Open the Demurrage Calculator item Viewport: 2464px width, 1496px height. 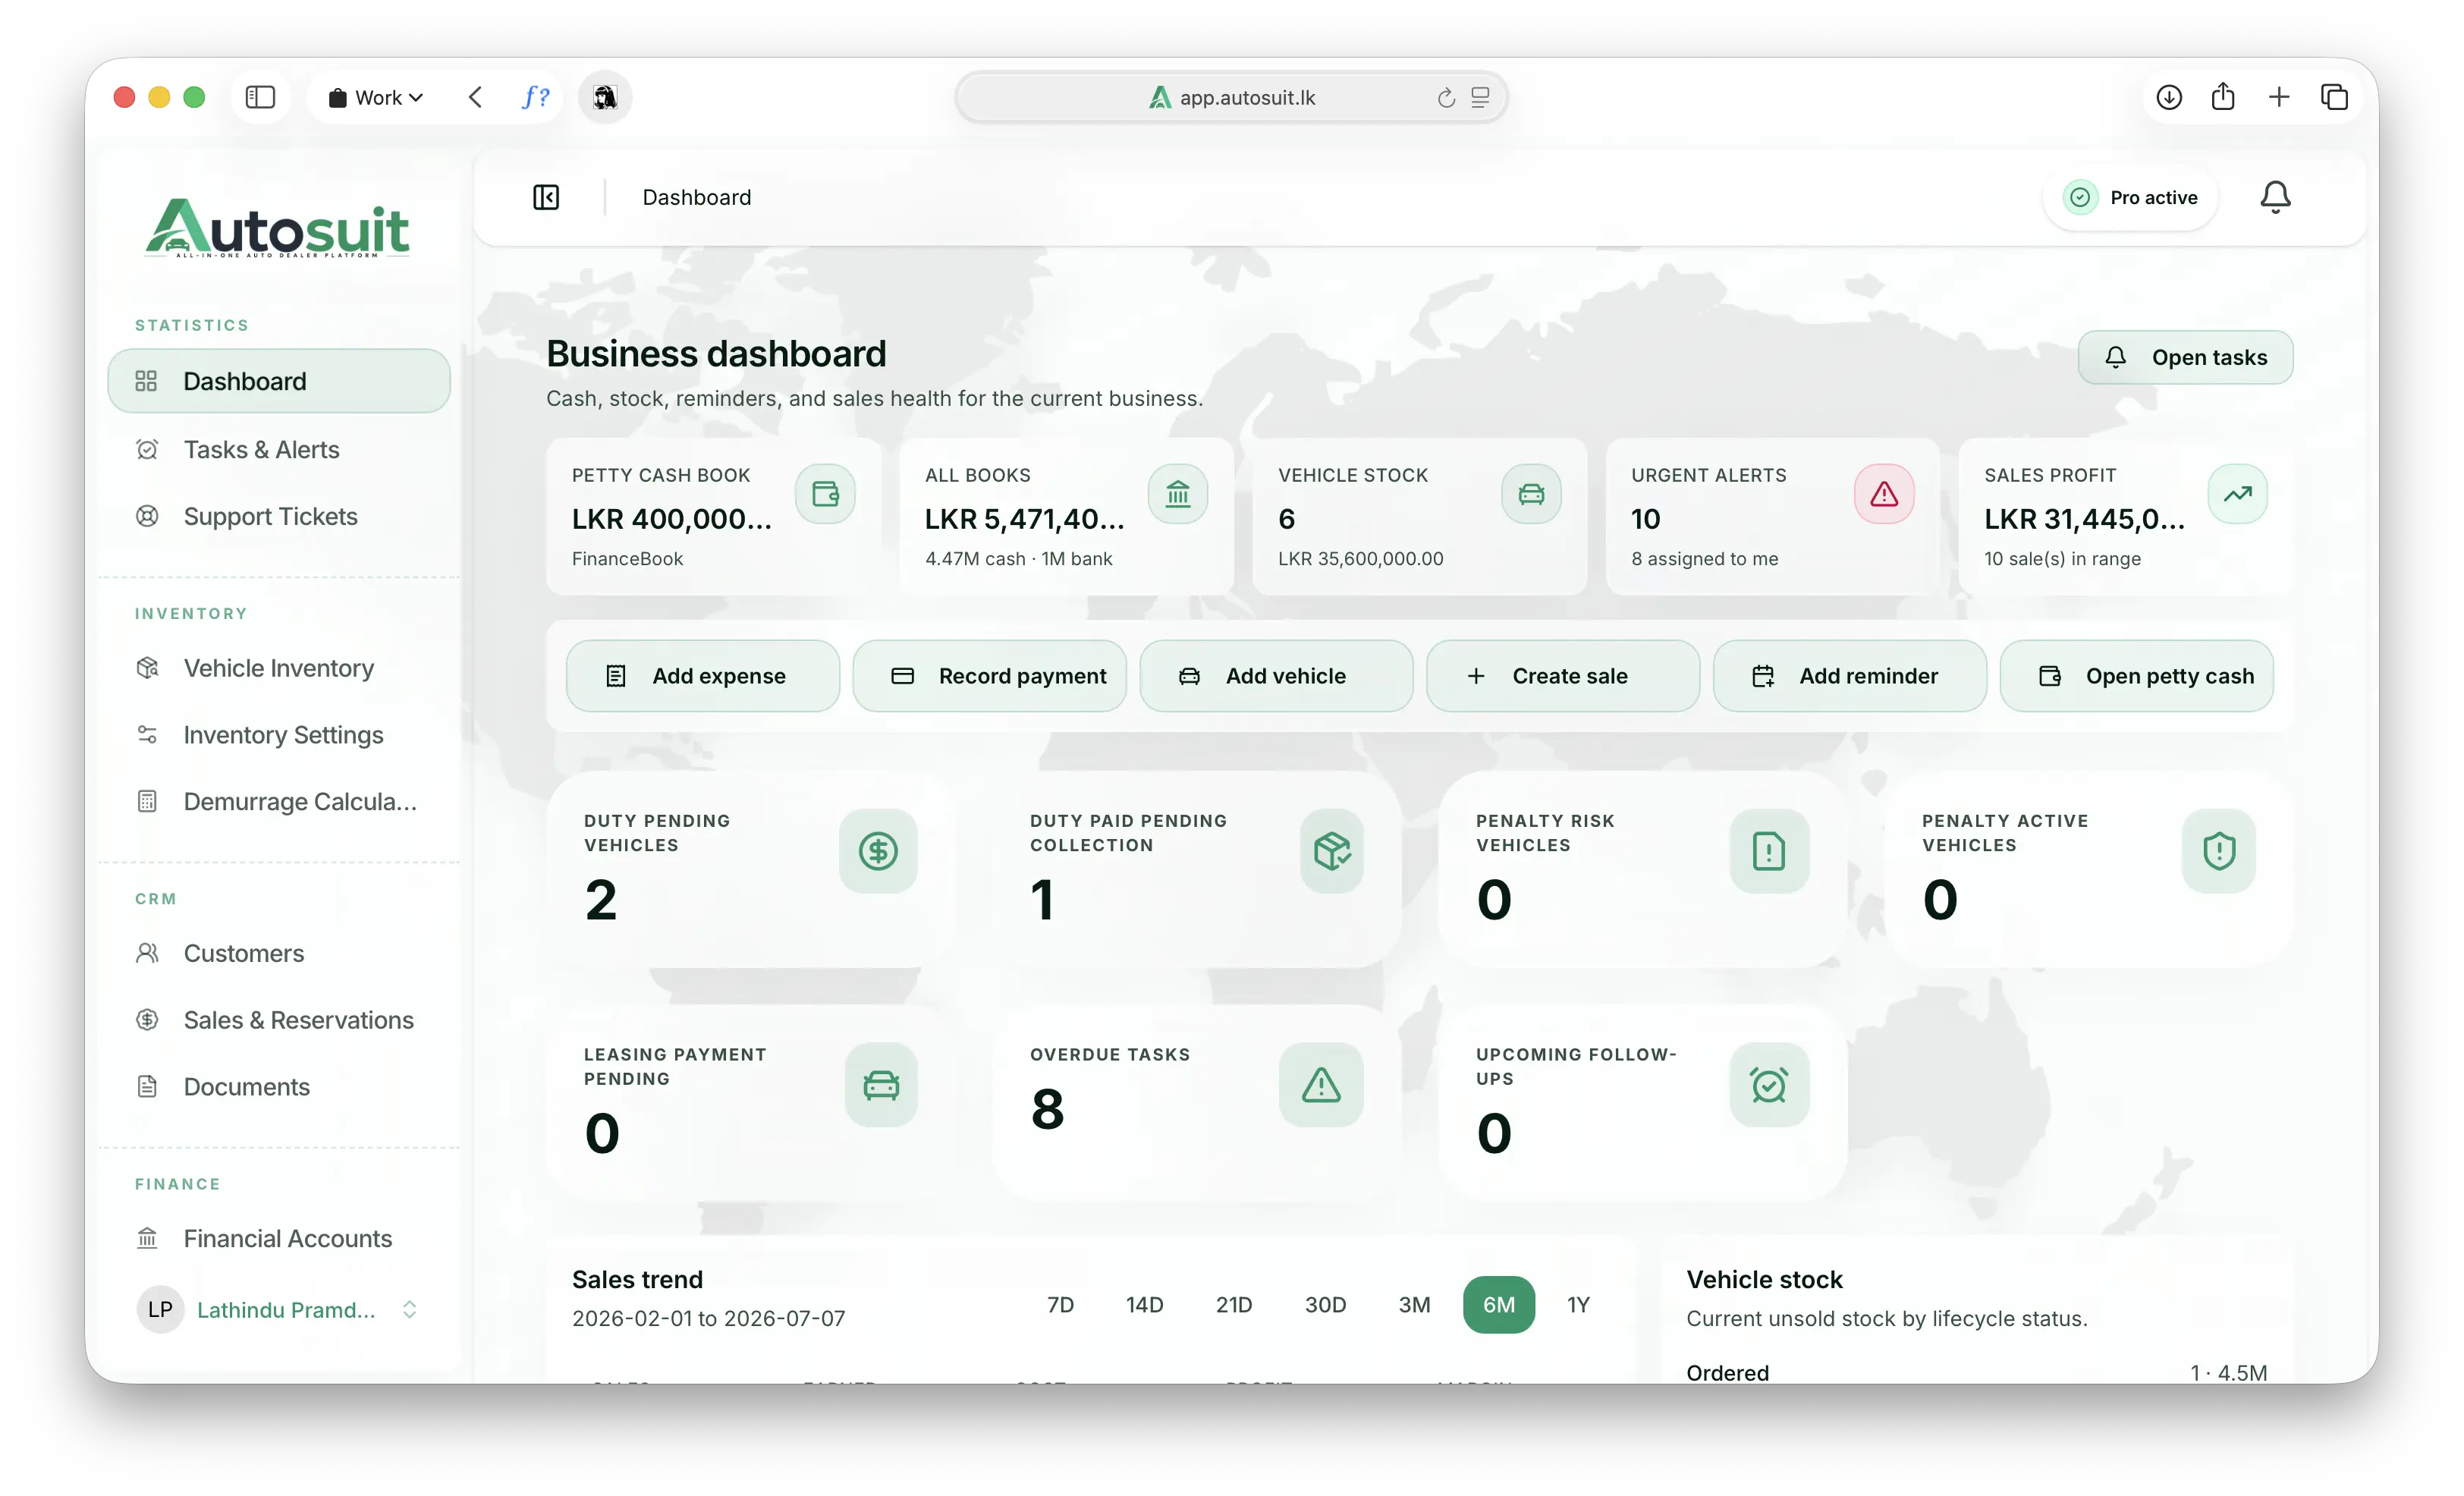point(278,801)
